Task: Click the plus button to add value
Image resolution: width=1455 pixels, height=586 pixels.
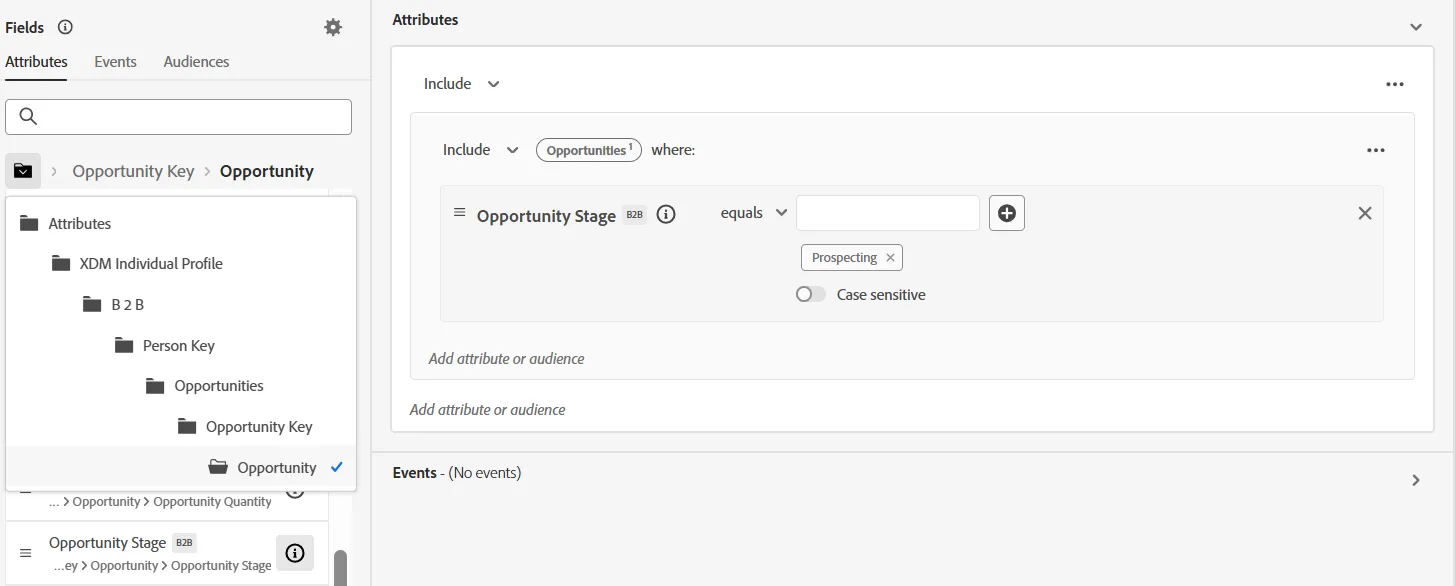Action: coord(1007,213)
